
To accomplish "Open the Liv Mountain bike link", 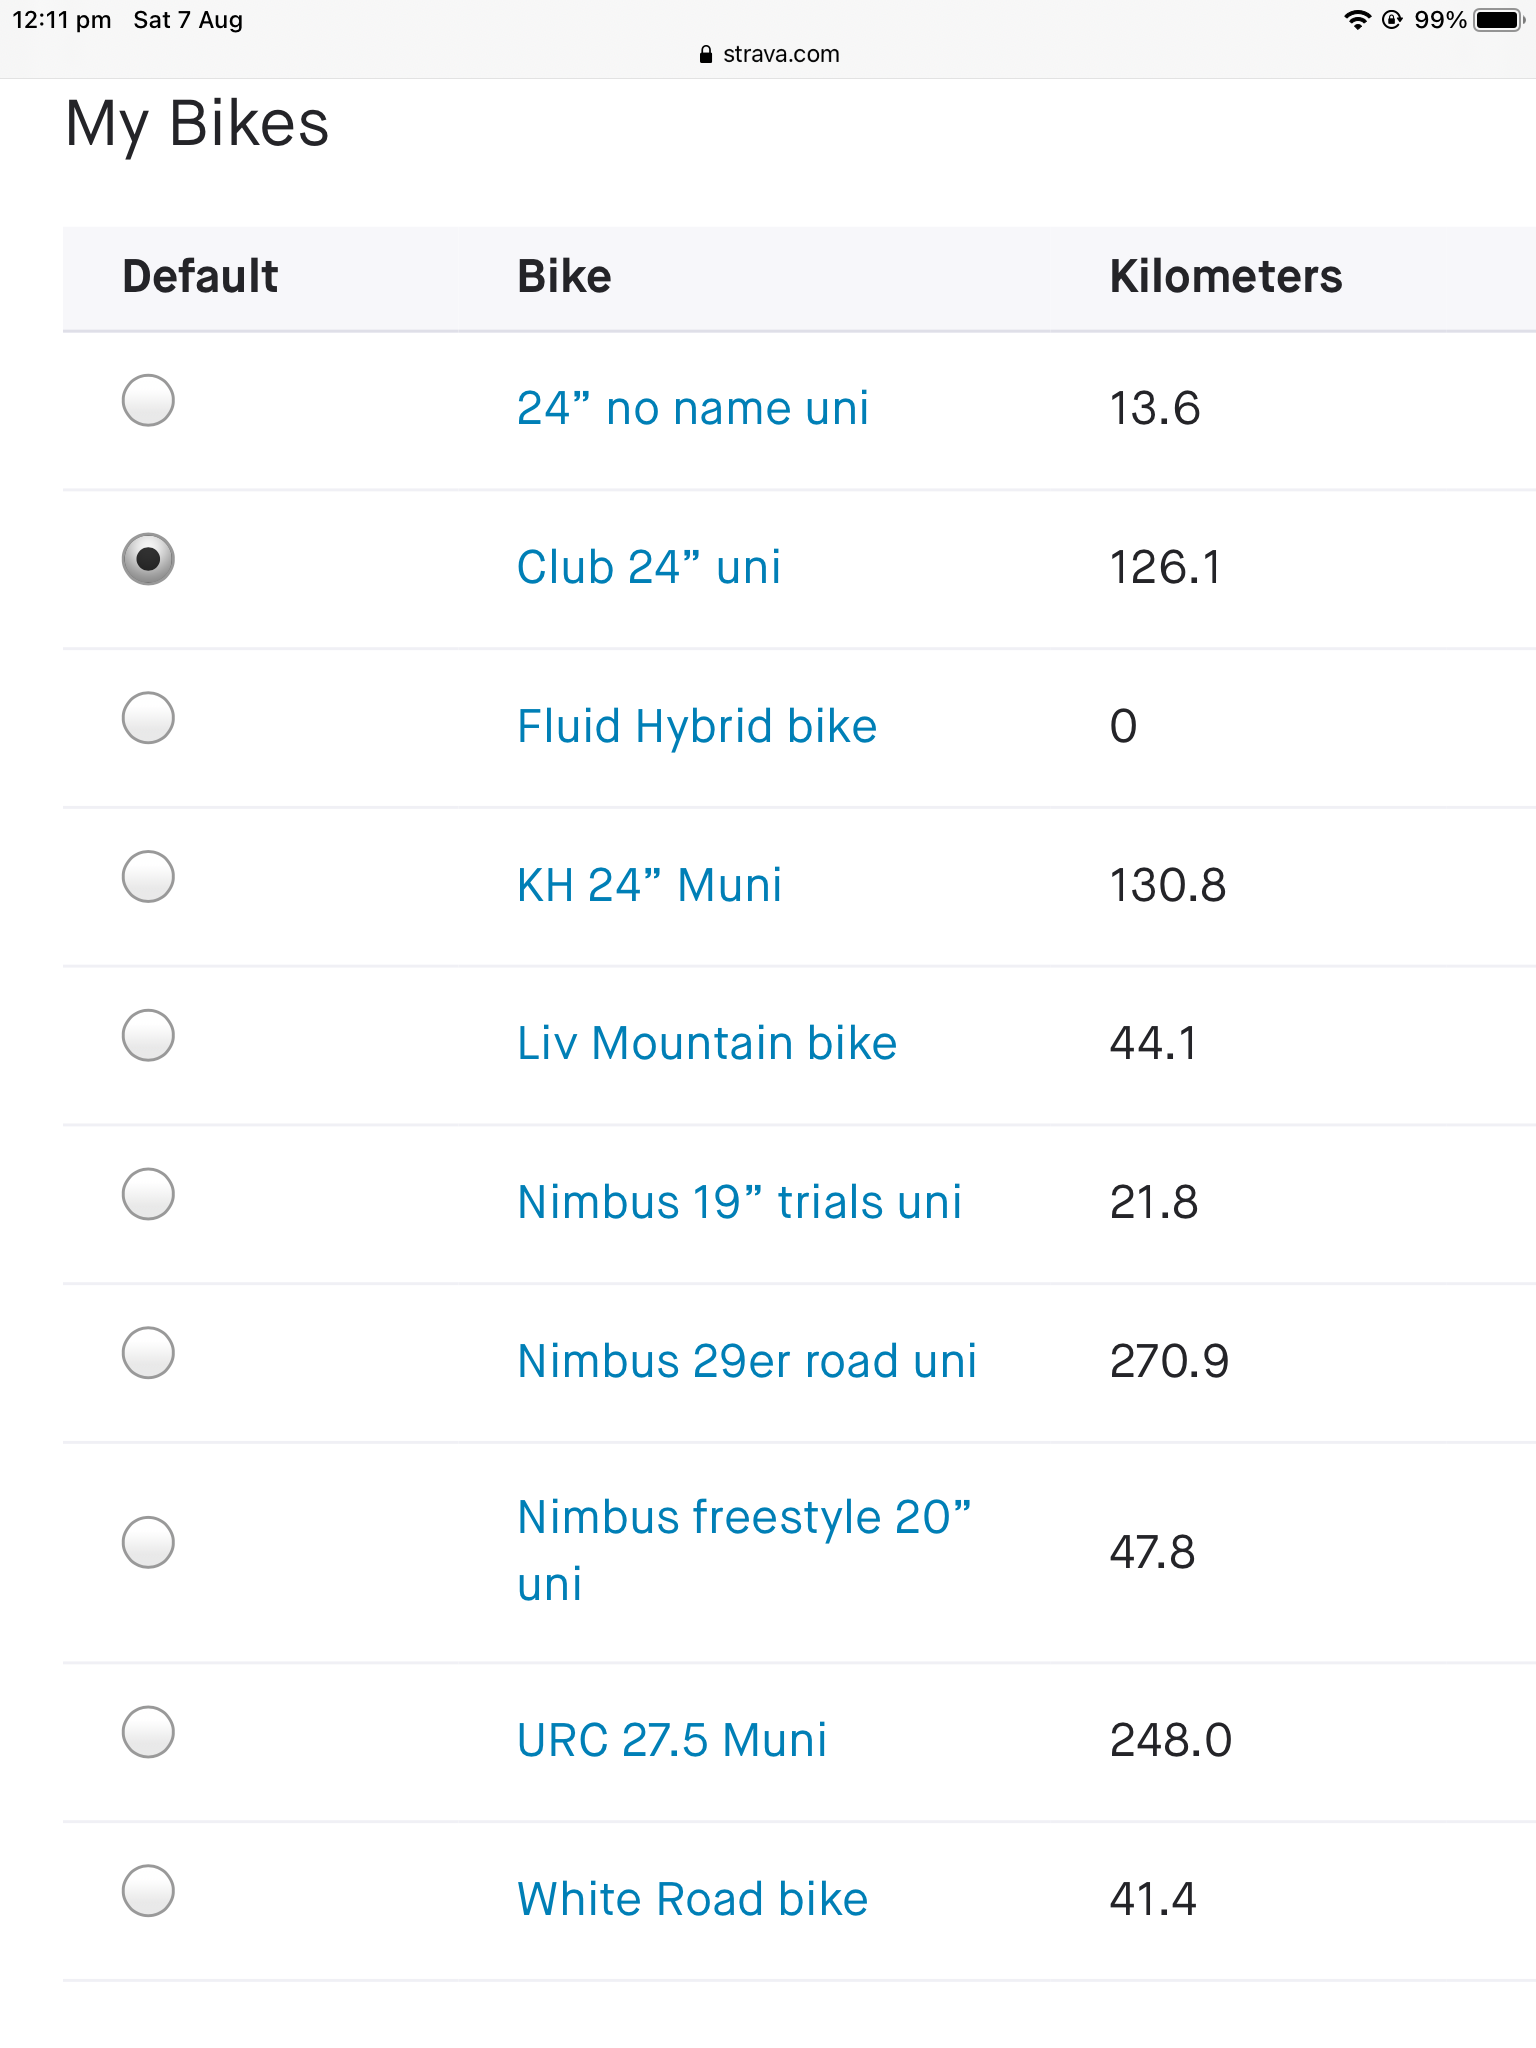I will click(x=706, y=1043).
